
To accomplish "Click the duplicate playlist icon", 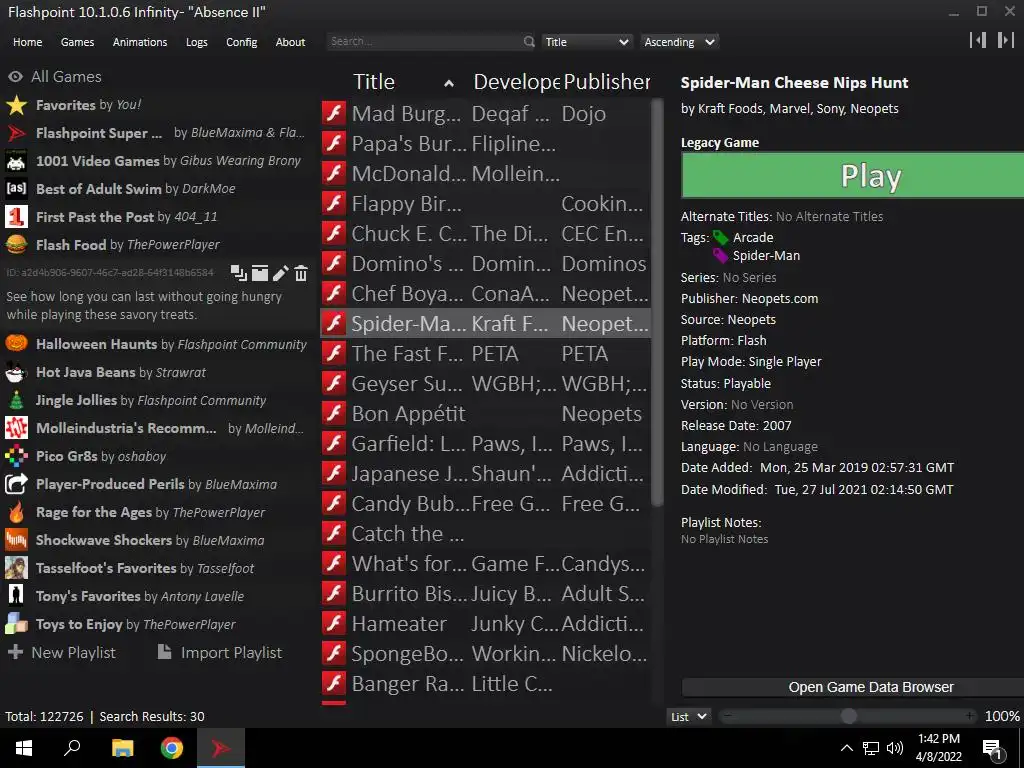I will (x=239, y=273).
